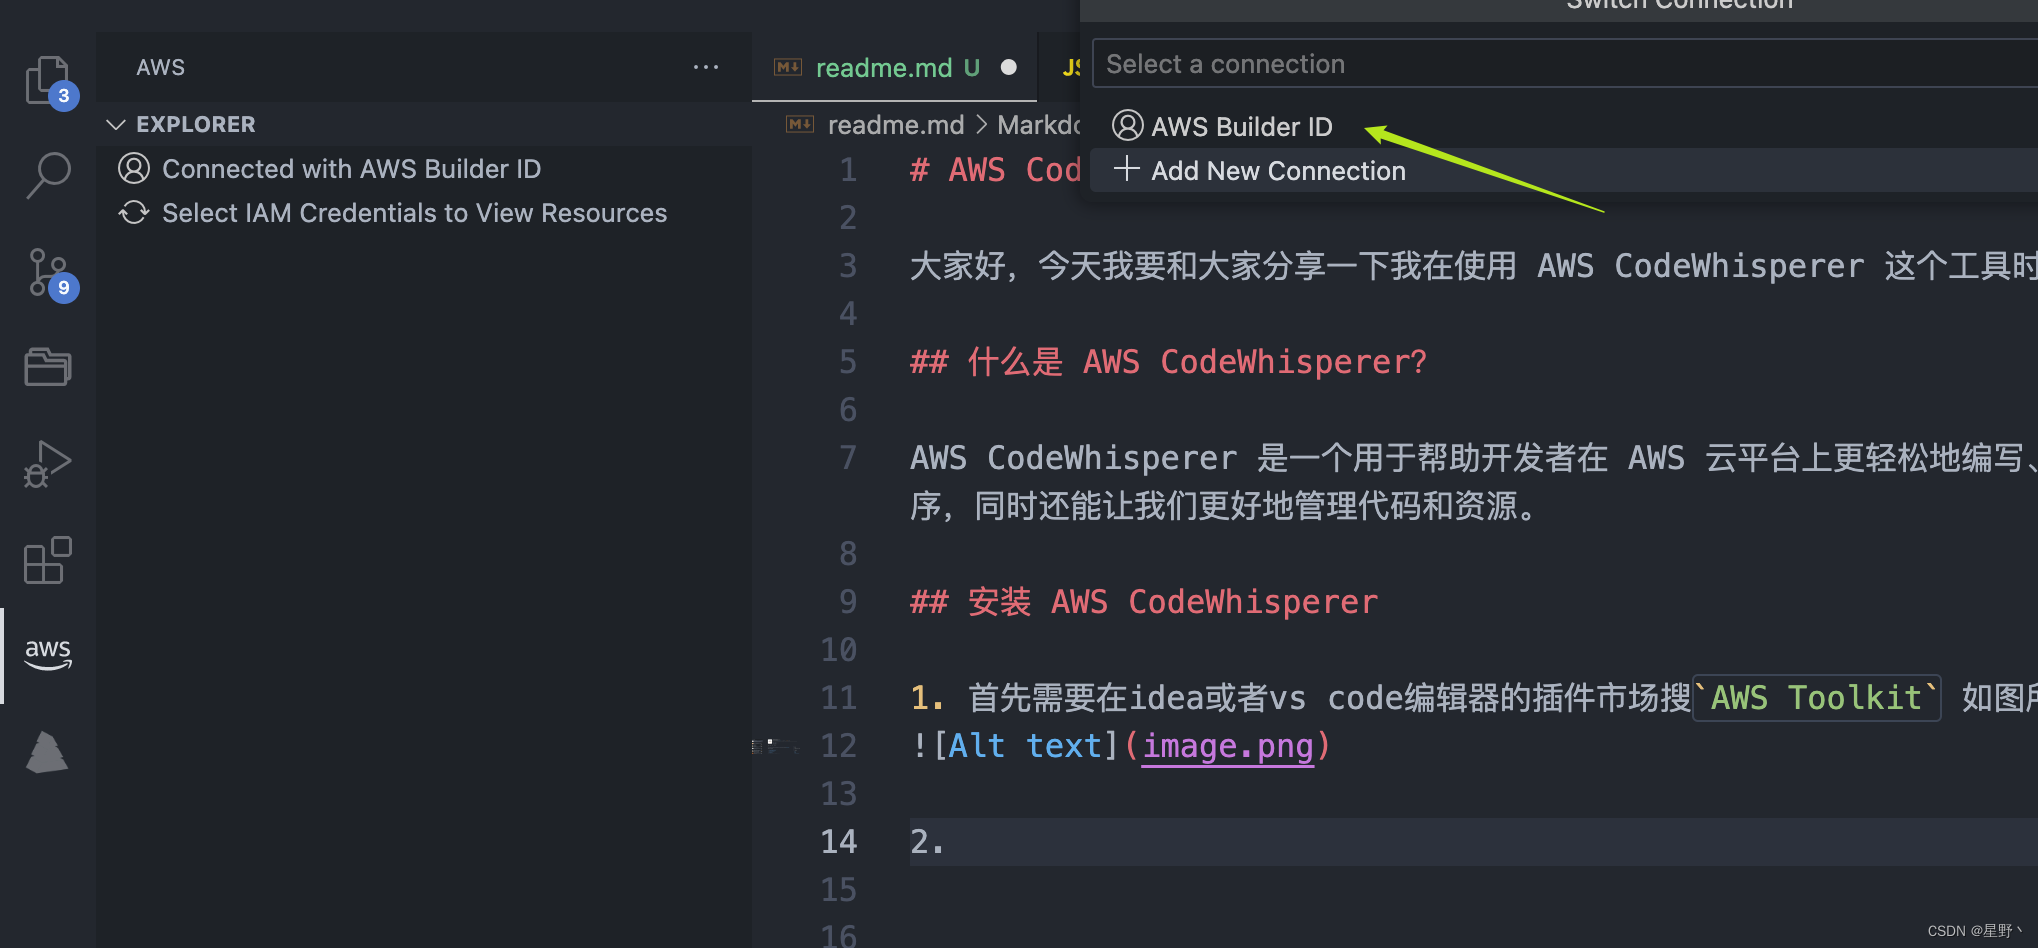
Task: Click line number 14 in the gutter
Action: coord(839,842)
